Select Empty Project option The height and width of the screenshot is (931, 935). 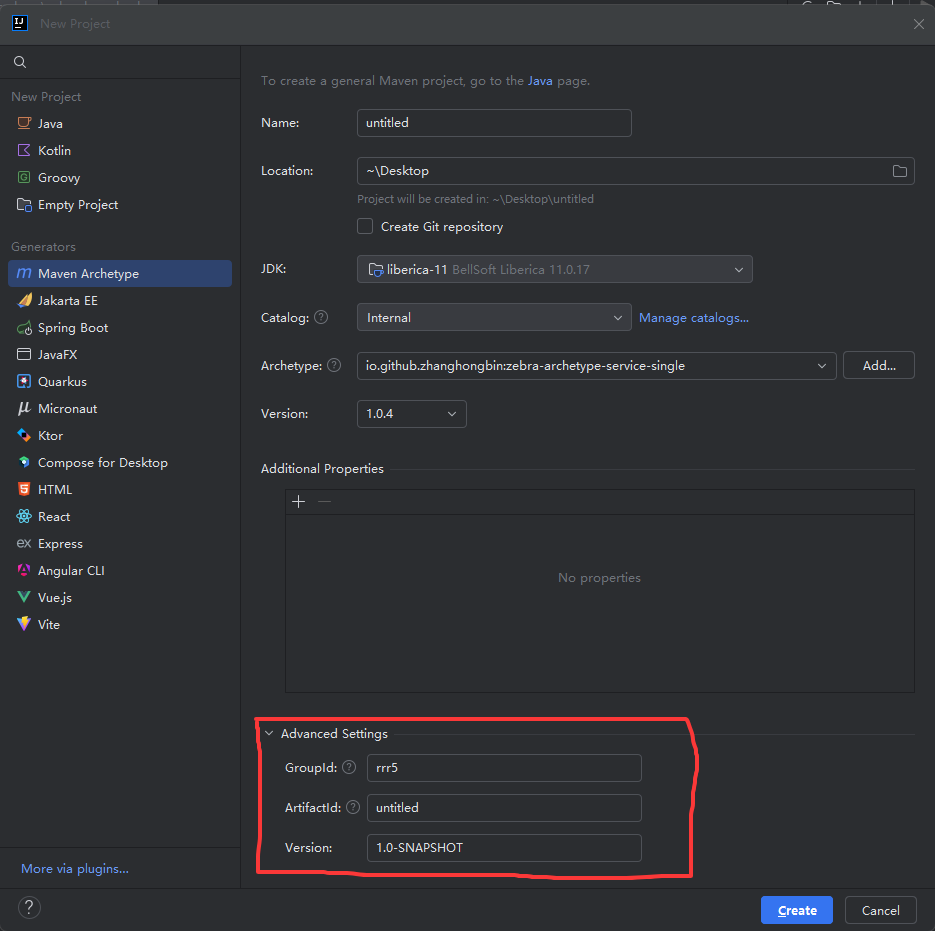120,205
